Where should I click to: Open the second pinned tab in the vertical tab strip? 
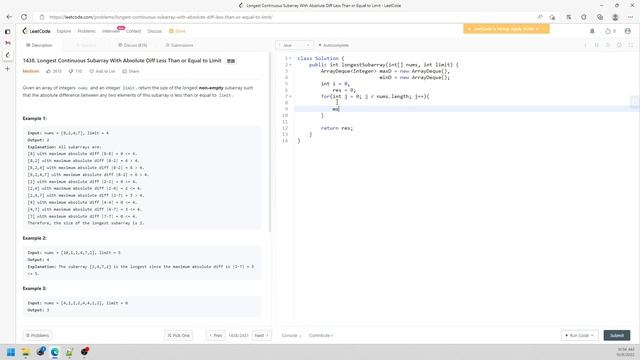[7, 43]
